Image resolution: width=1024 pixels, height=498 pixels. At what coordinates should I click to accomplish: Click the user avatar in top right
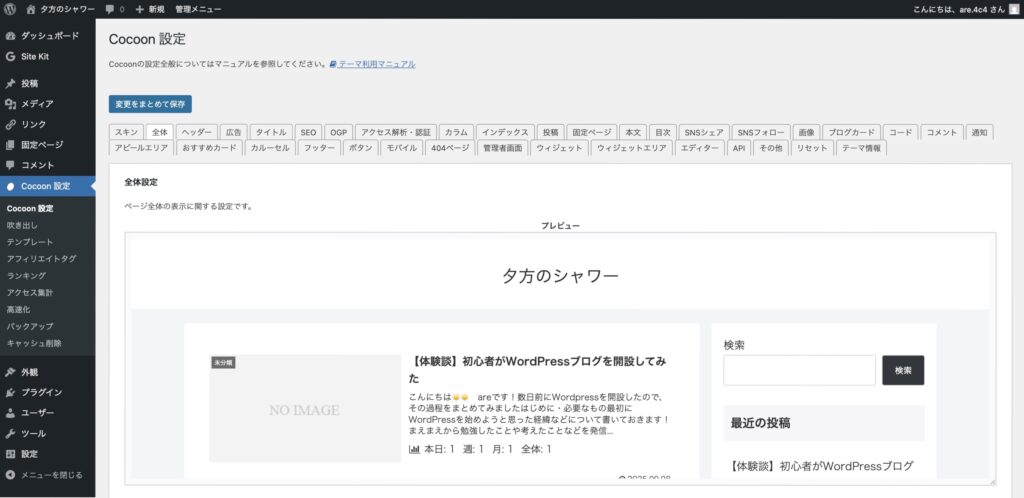tap(1014, 9)
